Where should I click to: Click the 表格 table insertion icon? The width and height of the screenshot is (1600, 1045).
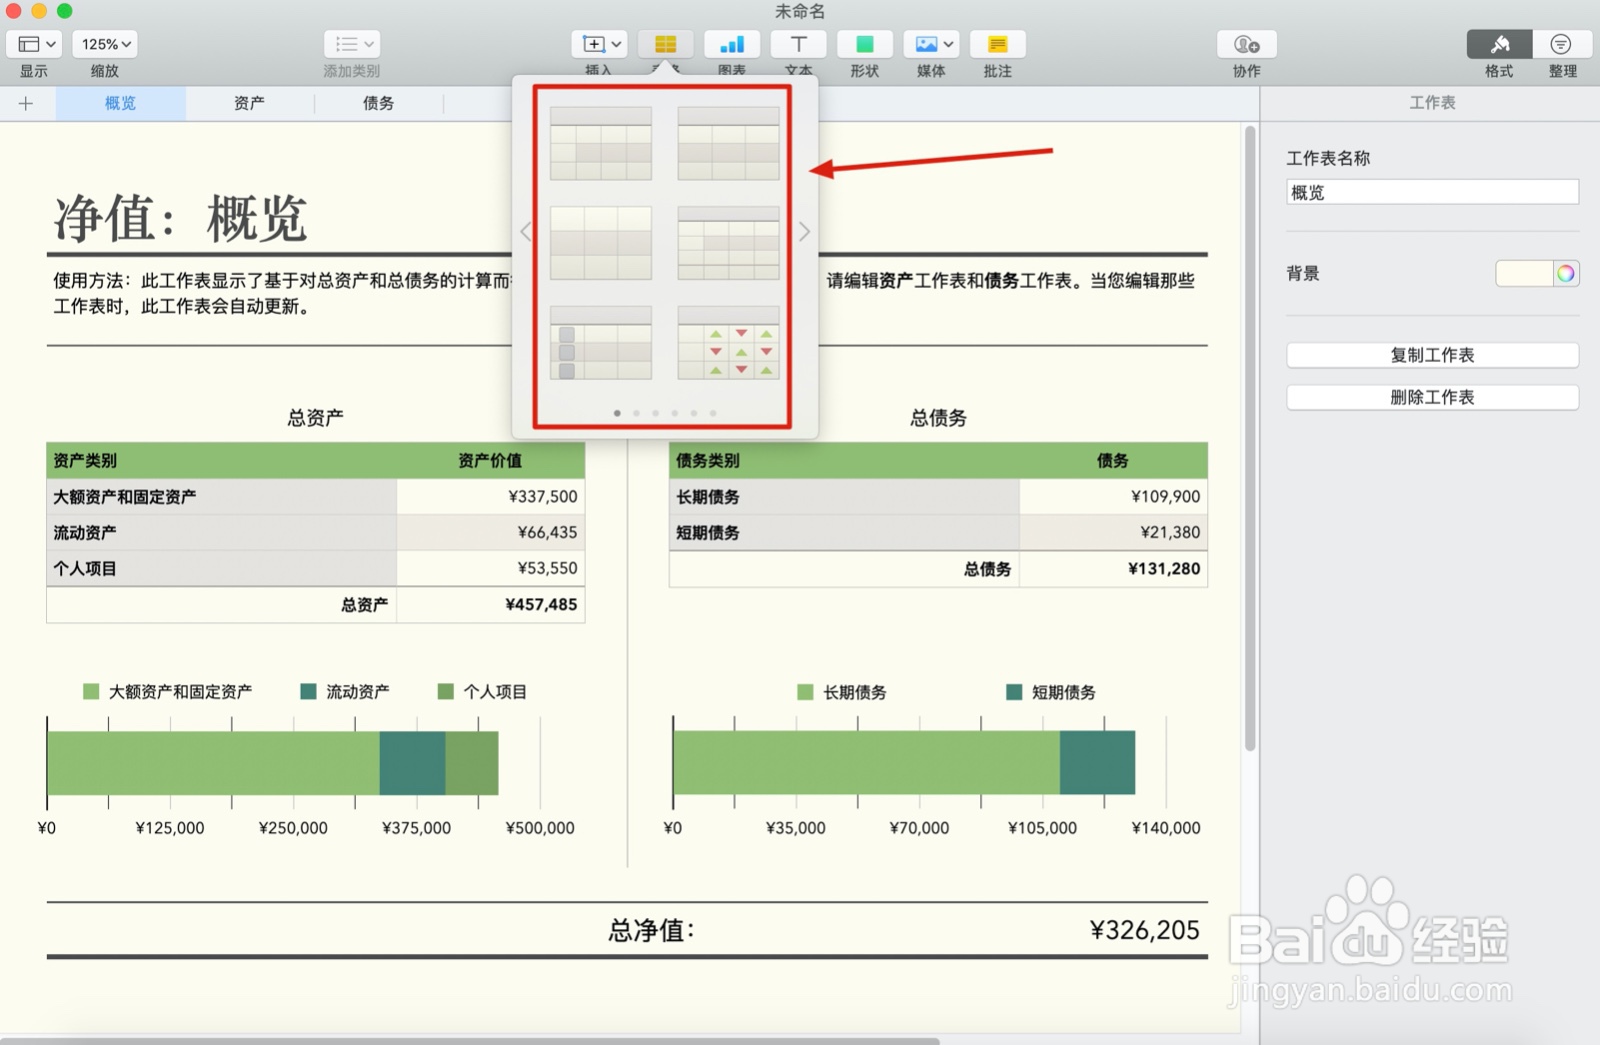click(665, 44)
